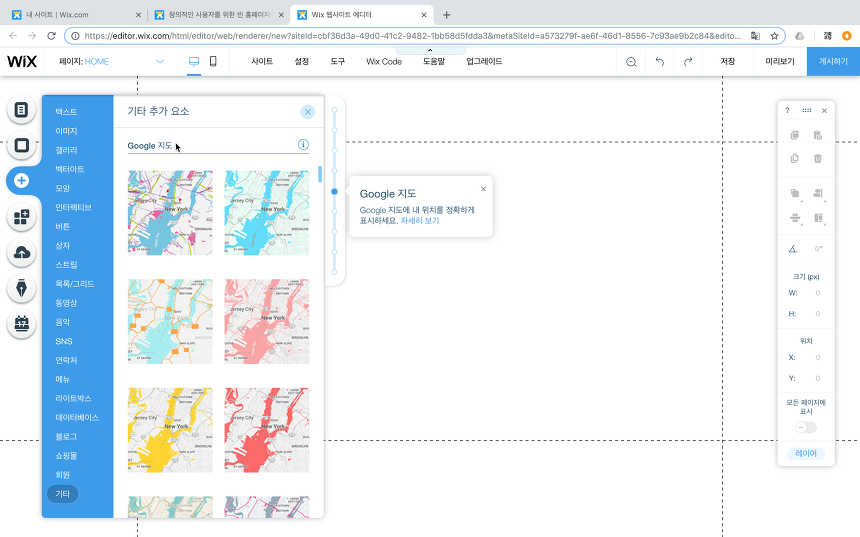Switch to desktop editor view icon
The image size is (860, 537).
pyautogui.click(x=194, y=61)
